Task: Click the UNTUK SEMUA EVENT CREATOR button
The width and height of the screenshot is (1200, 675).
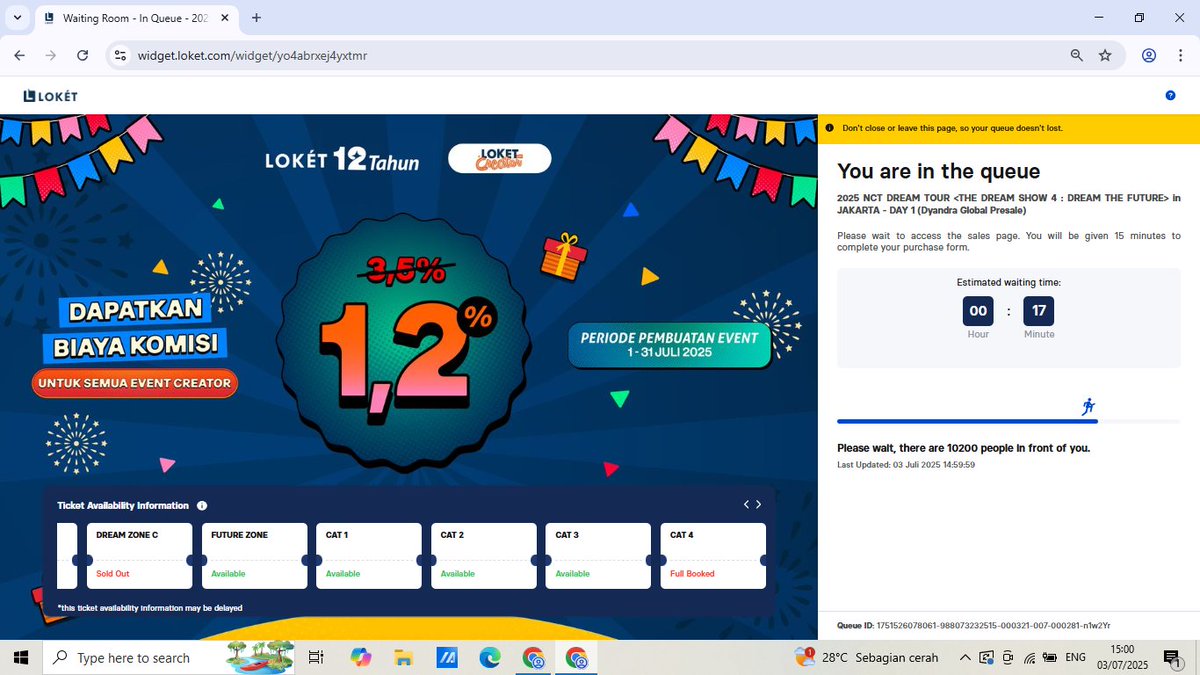Action: 135,383
